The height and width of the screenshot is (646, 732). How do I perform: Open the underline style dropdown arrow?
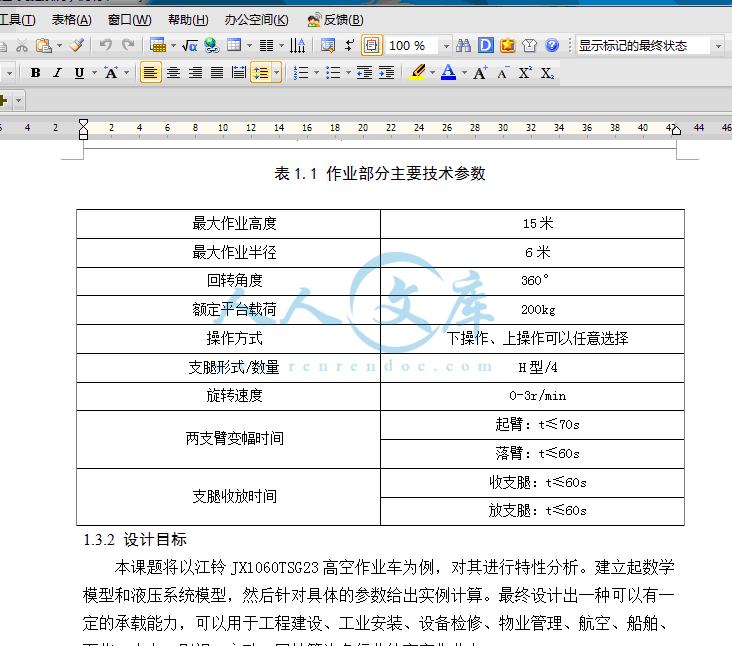pyautogui.click(x=95, y=73)
